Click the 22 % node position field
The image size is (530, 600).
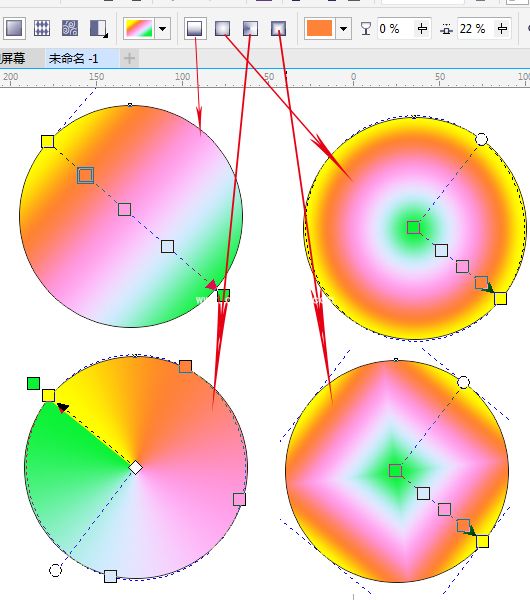click(x=476, y=29)
